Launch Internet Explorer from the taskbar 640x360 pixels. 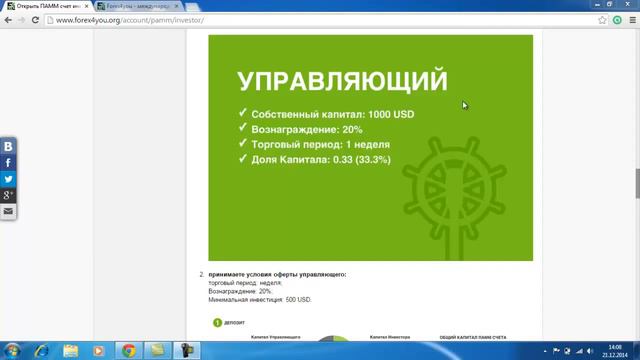click(42, 351)
